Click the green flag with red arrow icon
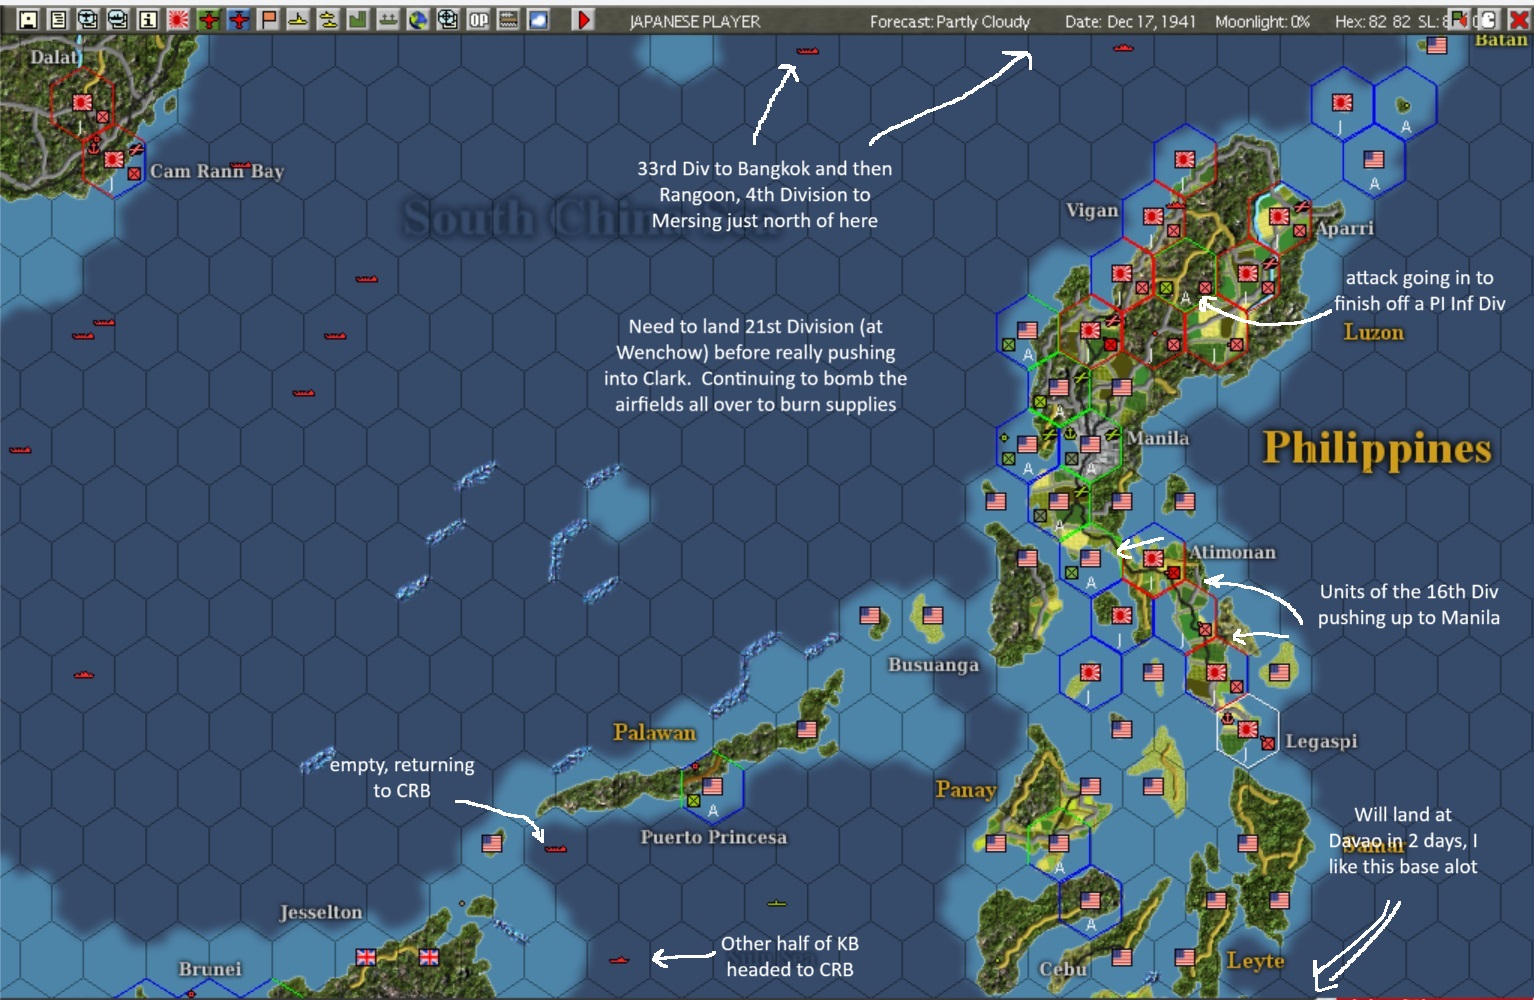 (1458, 19)
